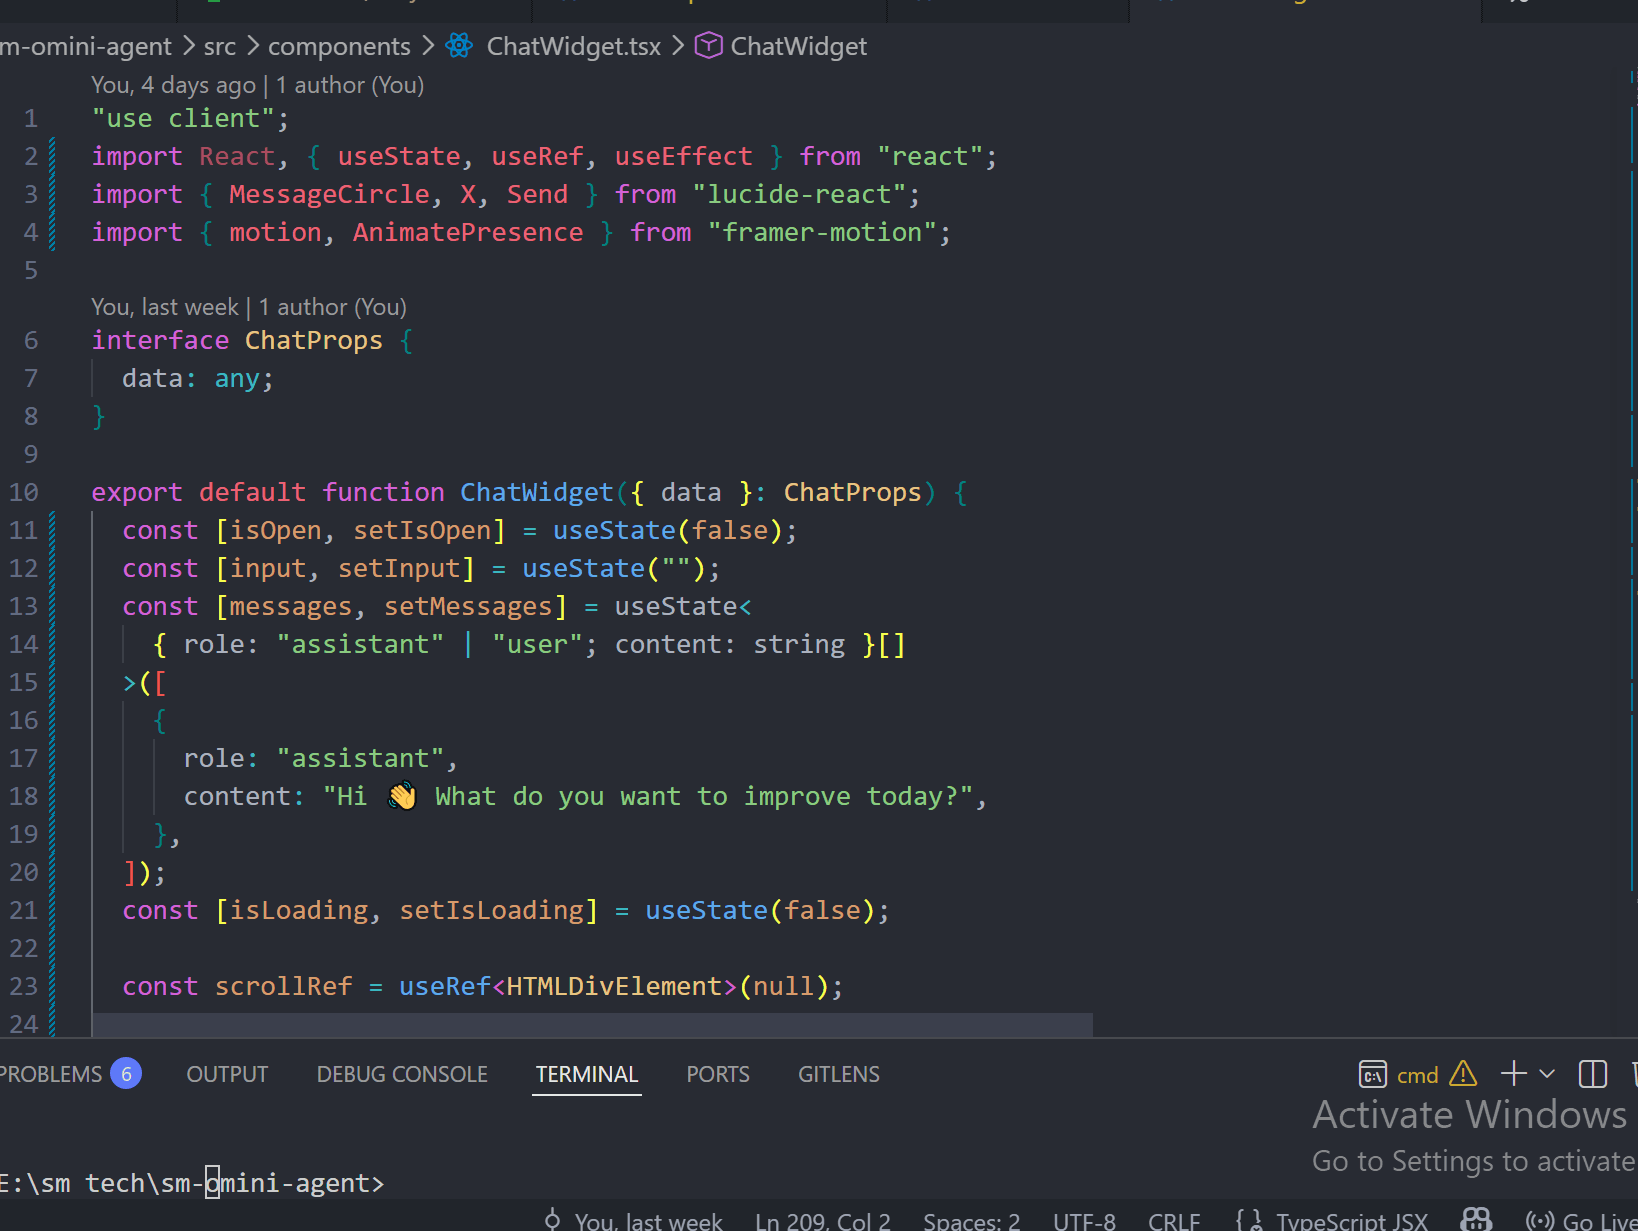
Task: Click the src breadcrumb
Action: (220, 46)
